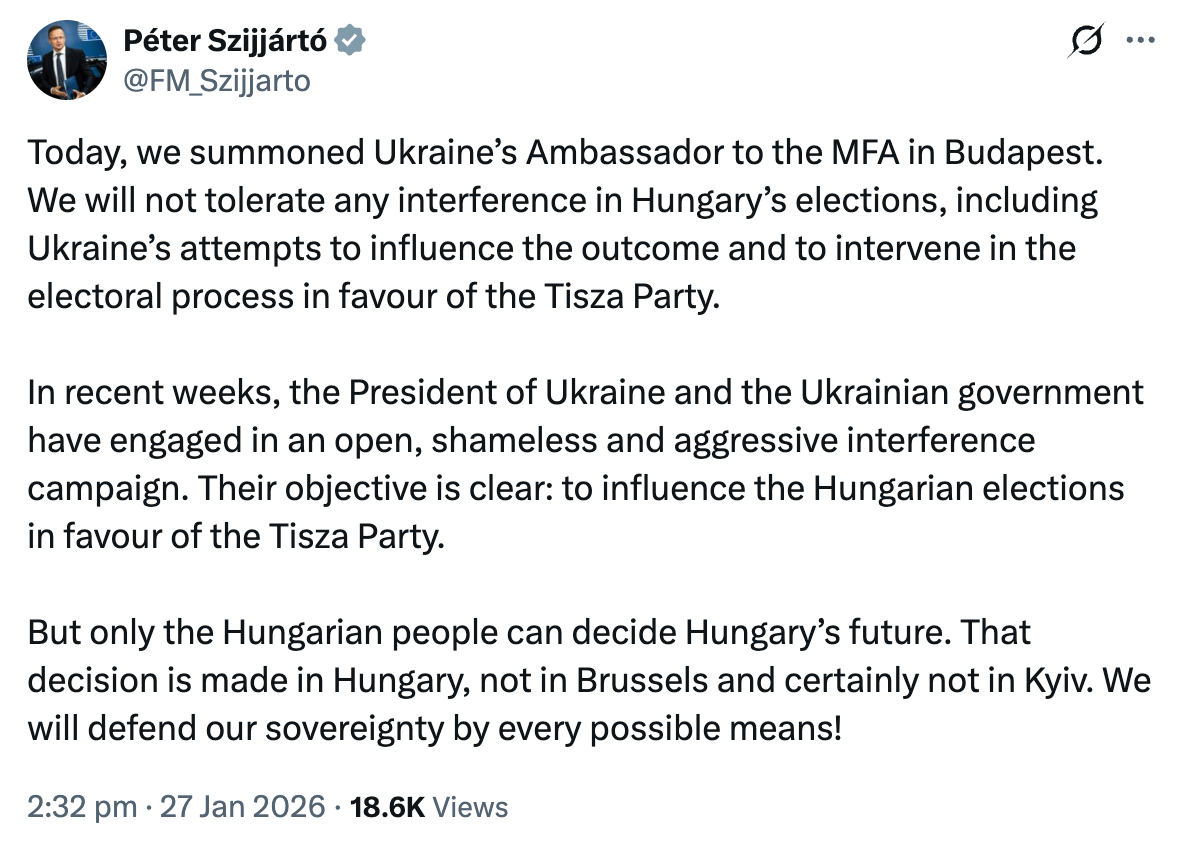This screenshot has height=856, width=1190.
Task: Click the phrase Hungarian elections
Action: (x=968, y=488)
